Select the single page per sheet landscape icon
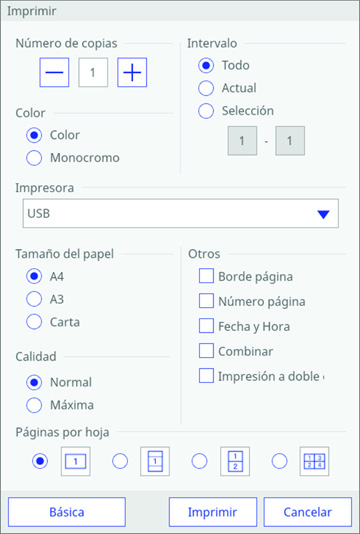The height and width of the screenshot is (534, 360). click(x=76, y=461)
